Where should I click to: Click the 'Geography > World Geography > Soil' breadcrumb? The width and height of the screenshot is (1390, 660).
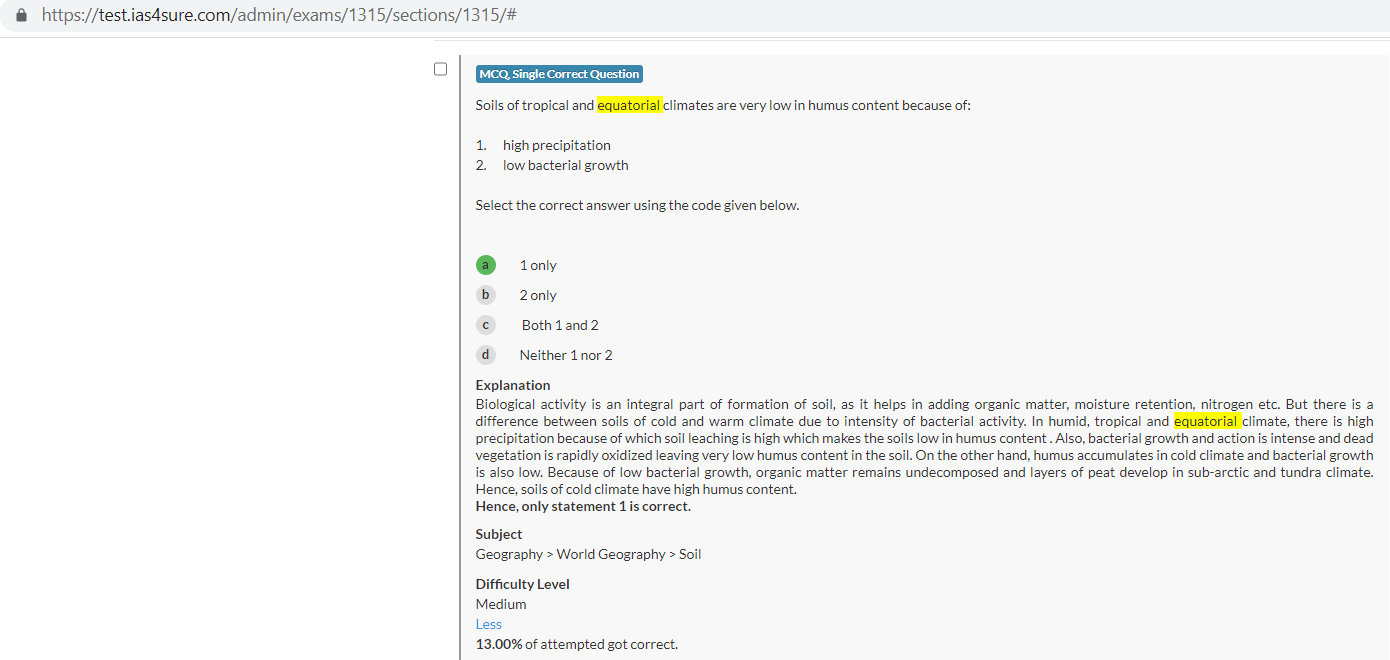pos(588,554)
